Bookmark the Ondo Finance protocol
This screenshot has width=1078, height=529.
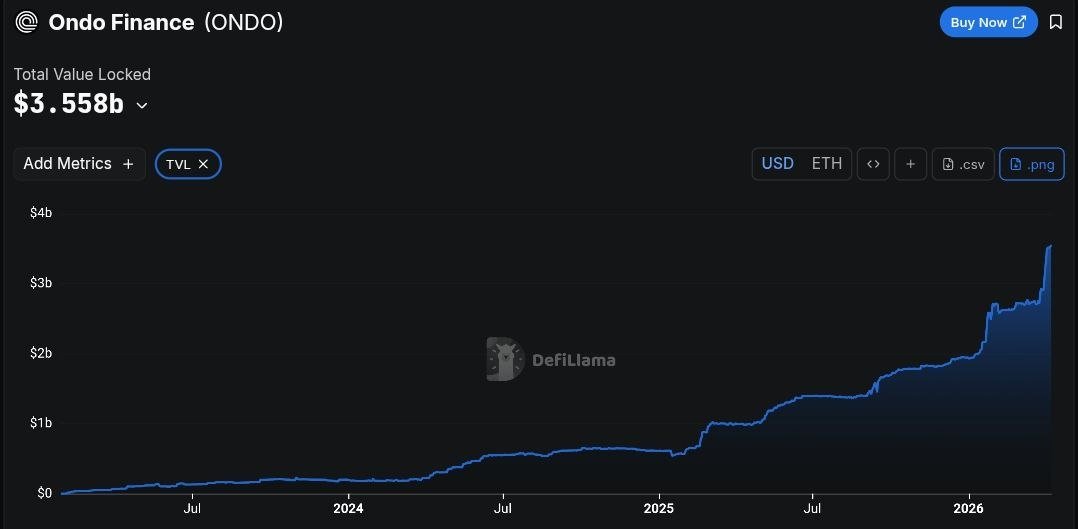point(1056,22)
